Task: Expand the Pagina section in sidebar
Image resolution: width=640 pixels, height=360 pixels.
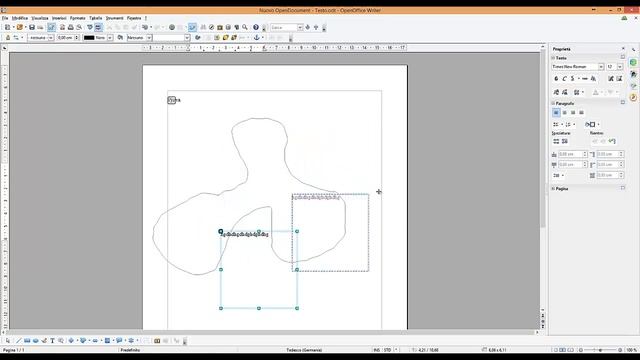Action: pyautogui.click(x=553, y=189)
